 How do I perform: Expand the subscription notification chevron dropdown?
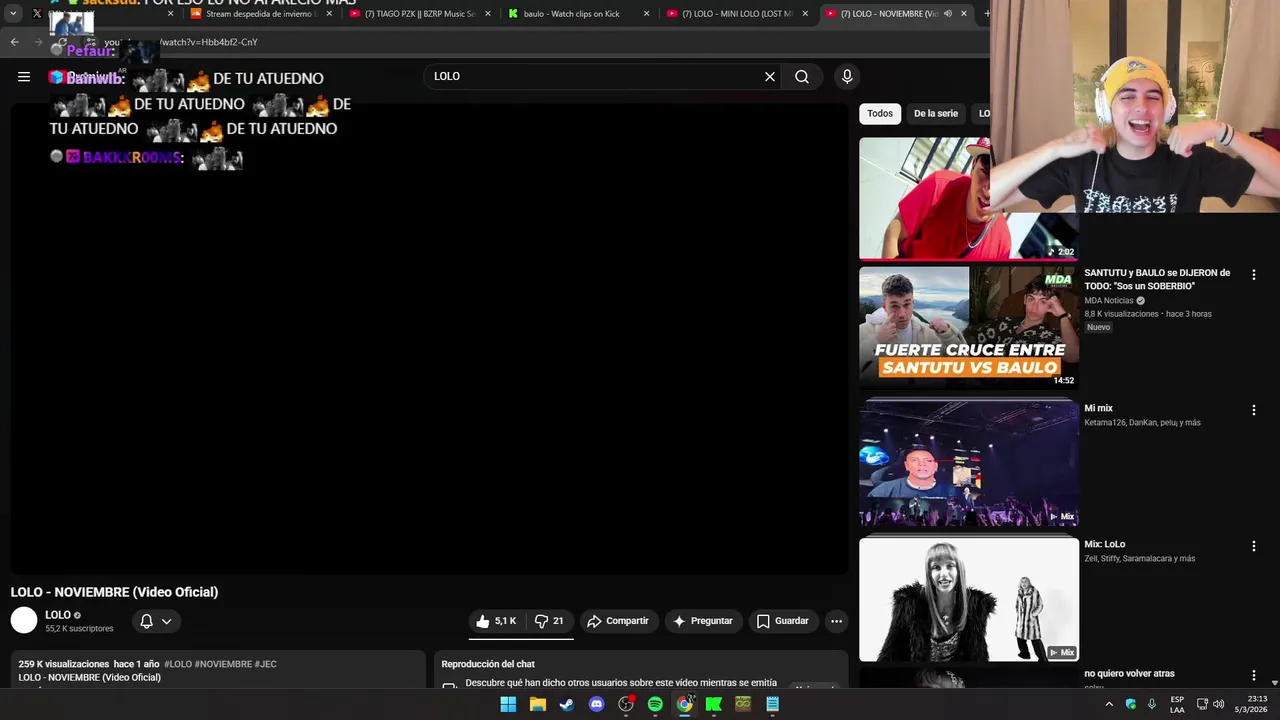tap(167, 621)
